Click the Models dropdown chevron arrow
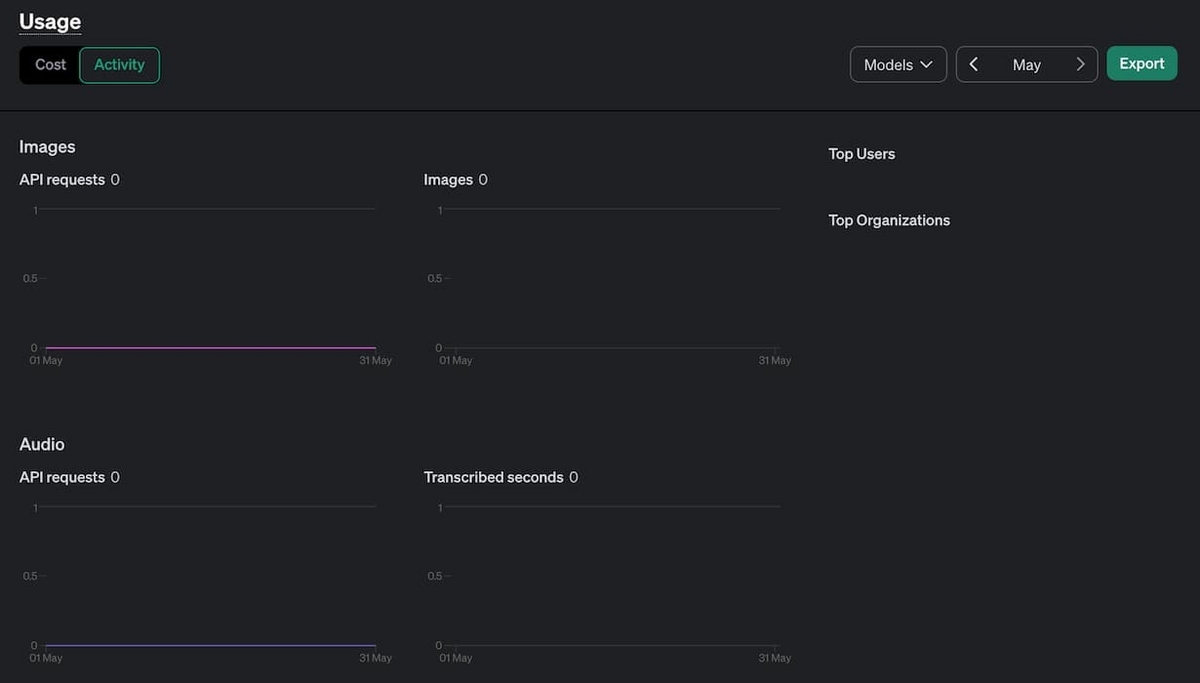Image resolution: width=1200 pixels, height=683 pixels. point(927,64)
